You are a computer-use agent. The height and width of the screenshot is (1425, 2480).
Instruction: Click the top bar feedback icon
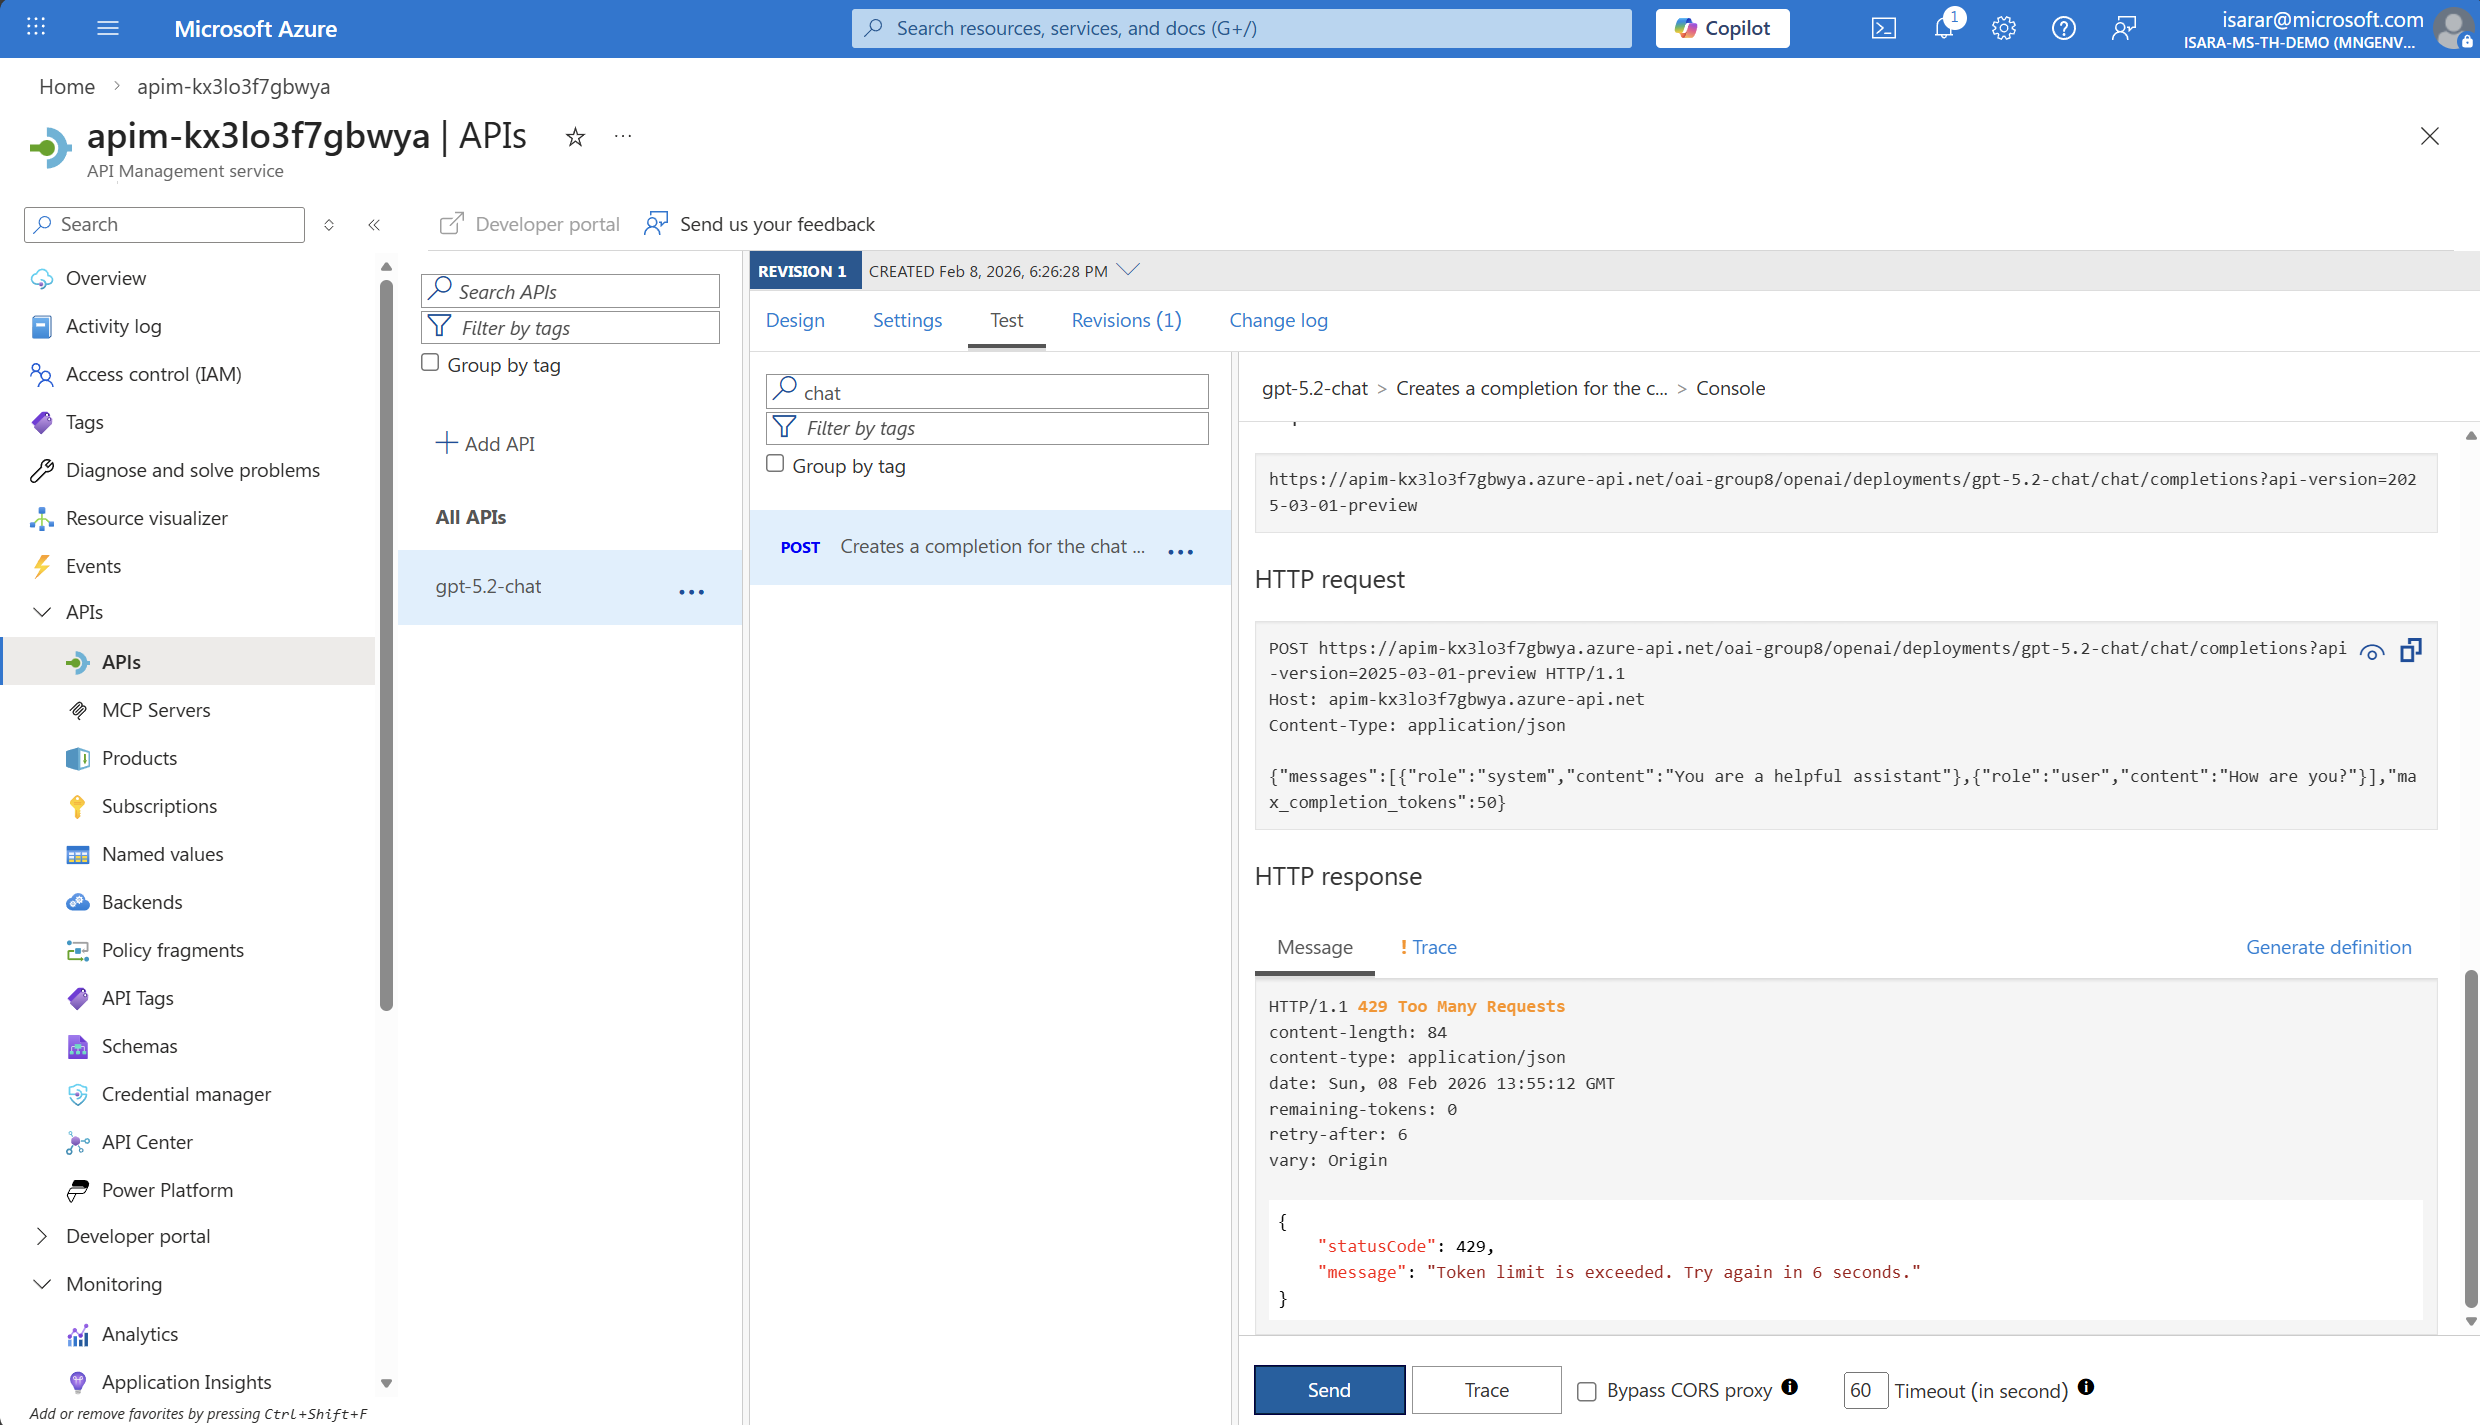tap(2124, 28)
